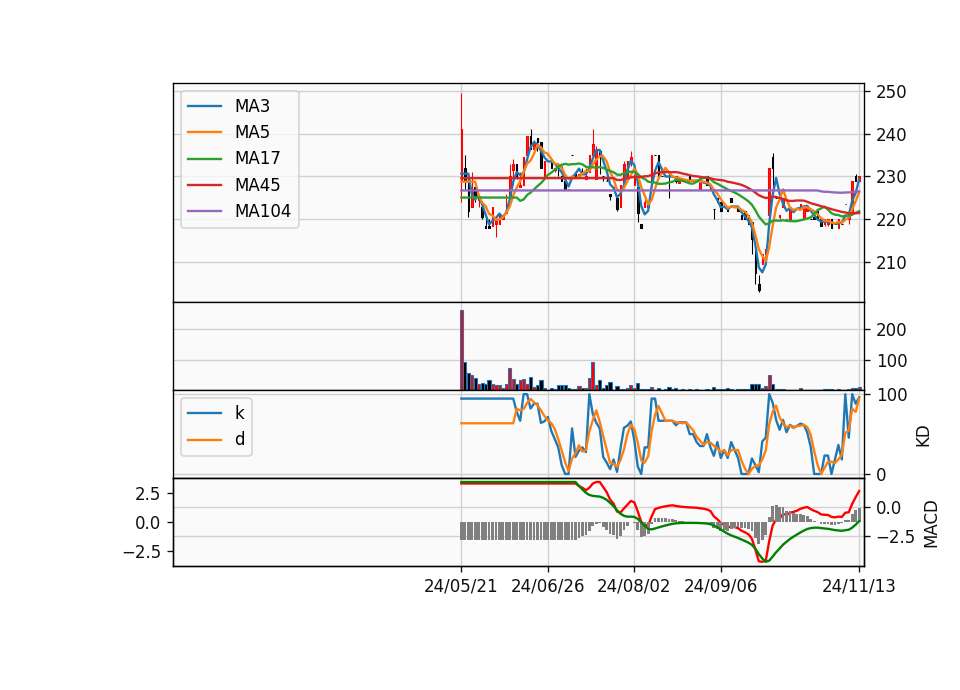This screenshot has width=960, height=690.
Task: Click the 24/06/26 date label
Action: coord(547,587)
